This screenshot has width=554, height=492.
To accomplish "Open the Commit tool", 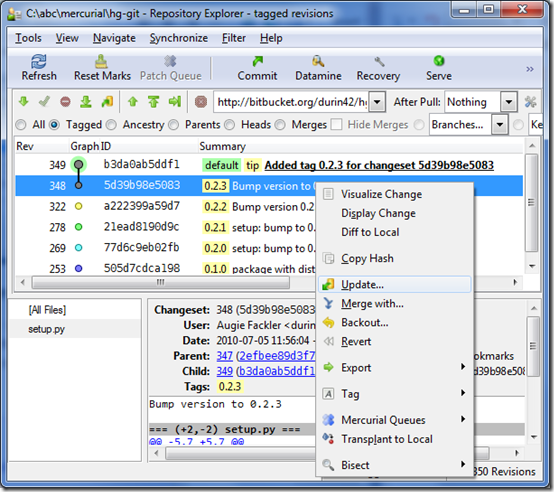I will click(x=257, y=68).
